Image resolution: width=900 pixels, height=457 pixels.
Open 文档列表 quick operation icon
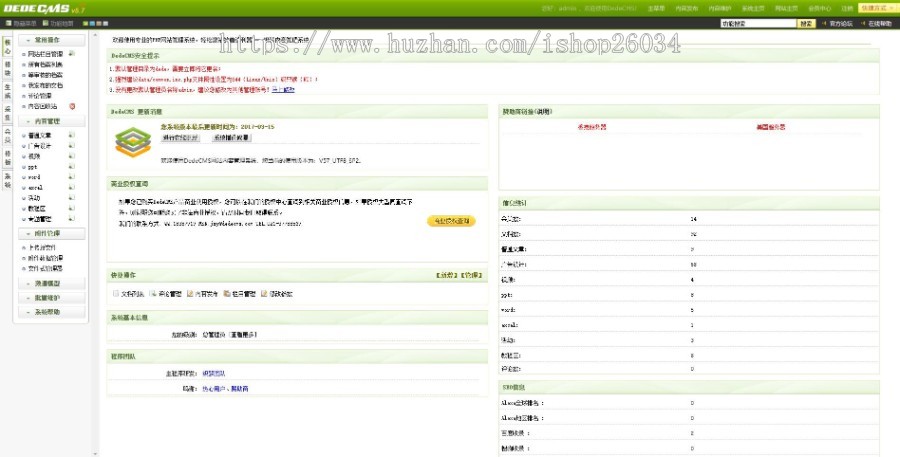point(116,294)
